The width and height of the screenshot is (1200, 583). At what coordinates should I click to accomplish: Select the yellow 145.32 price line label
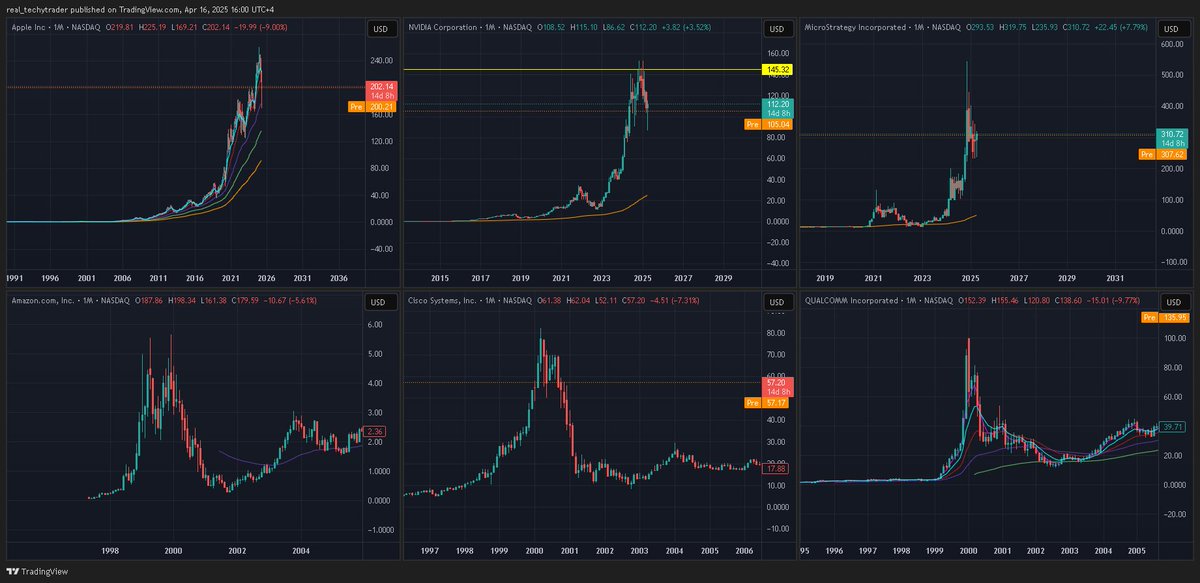(777, 70)
